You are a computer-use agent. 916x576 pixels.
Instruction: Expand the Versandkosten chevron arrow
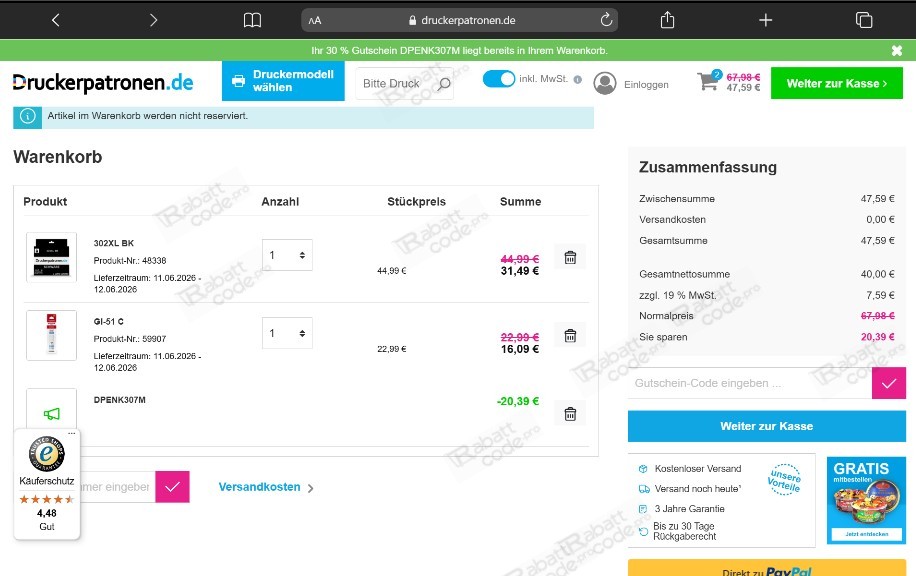click(310, 488)
